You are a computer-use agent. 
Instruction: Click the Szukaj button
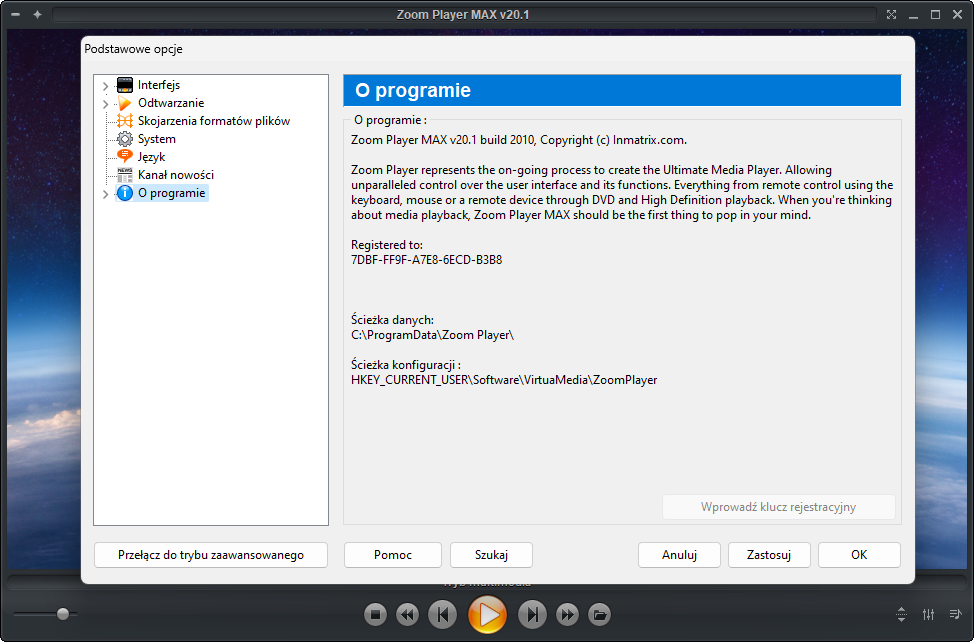point(491,555)
